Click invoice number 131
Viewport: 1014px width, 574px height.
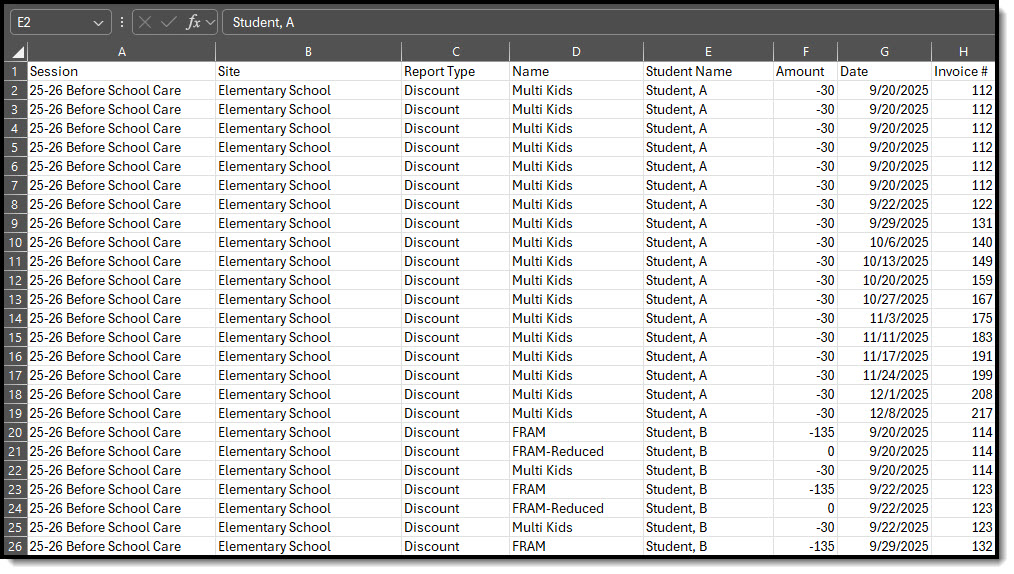pos(963,224)
